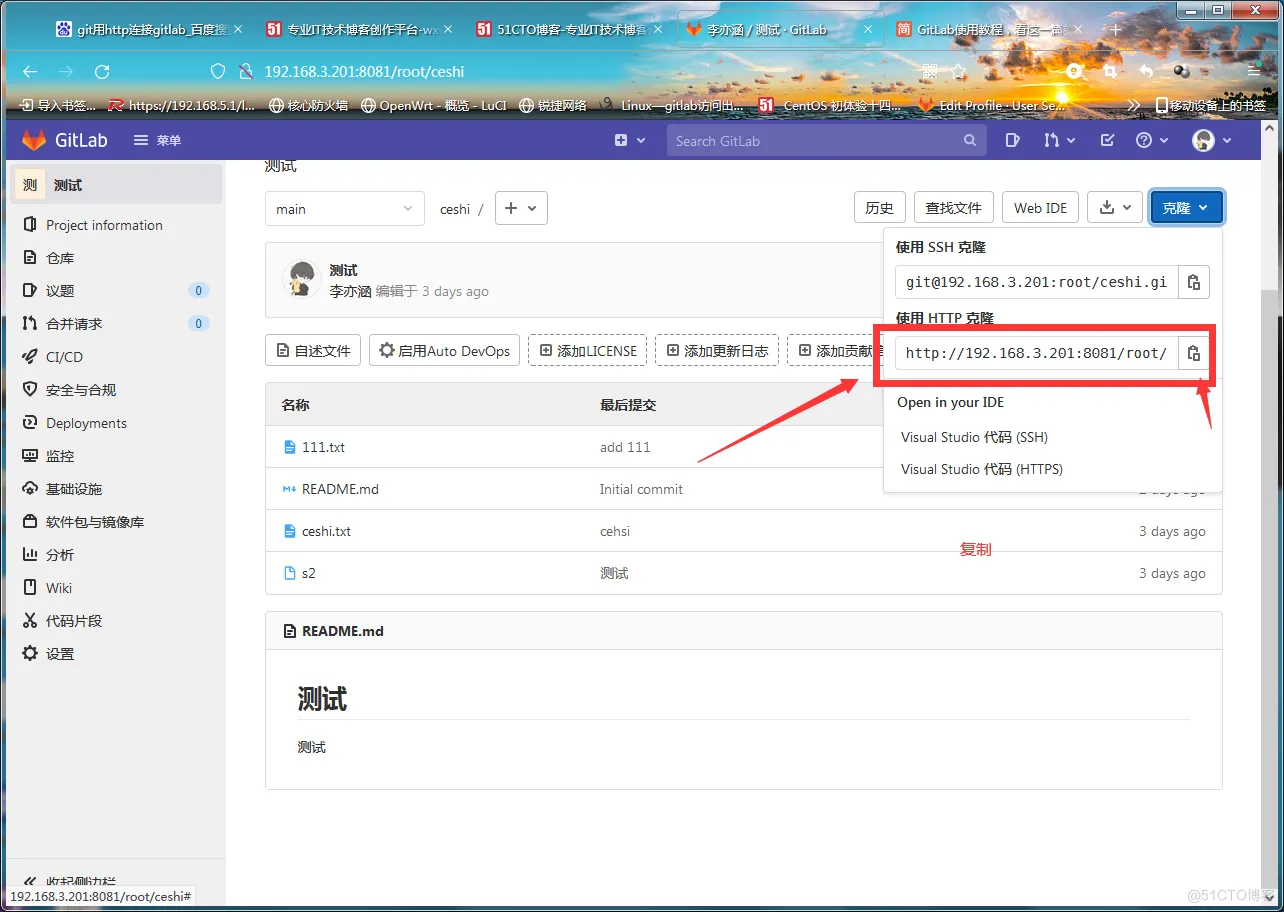1284x912 pixels.
Task: Open the s2 file
Action: [x=309, y=573]
